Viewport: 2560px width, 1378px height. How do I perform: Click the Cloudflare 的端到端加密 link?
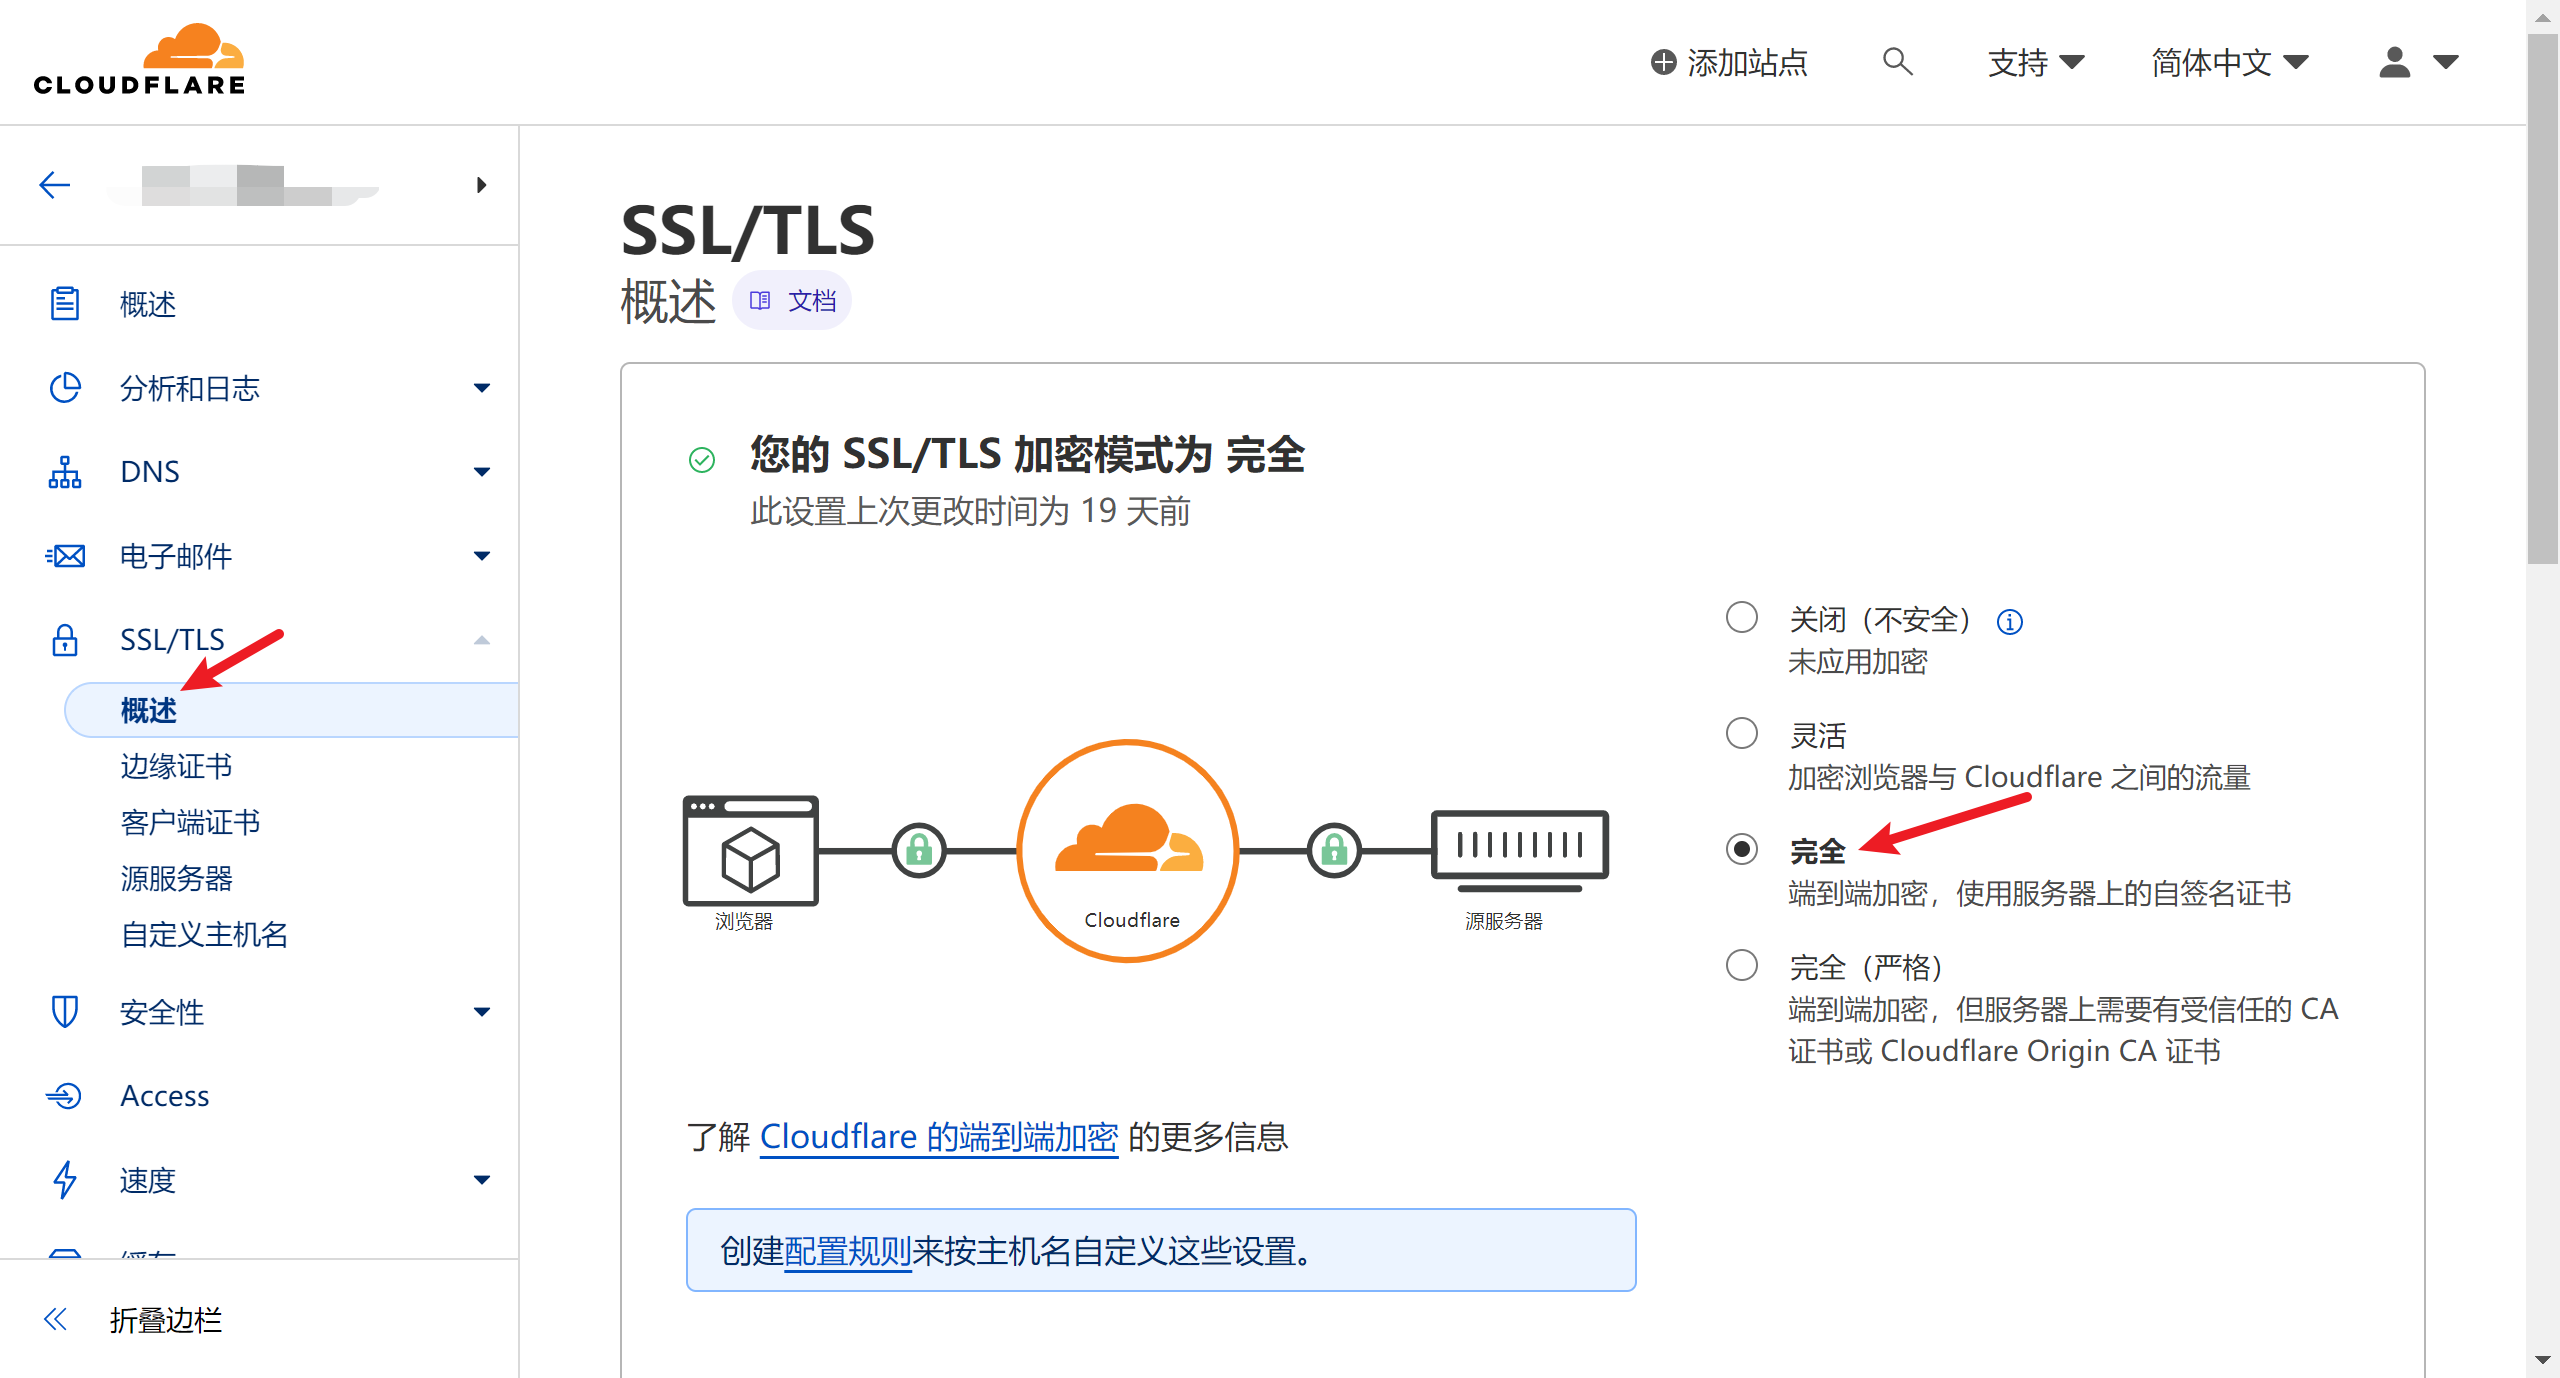pyautogui.click(x=938, y=1138)
